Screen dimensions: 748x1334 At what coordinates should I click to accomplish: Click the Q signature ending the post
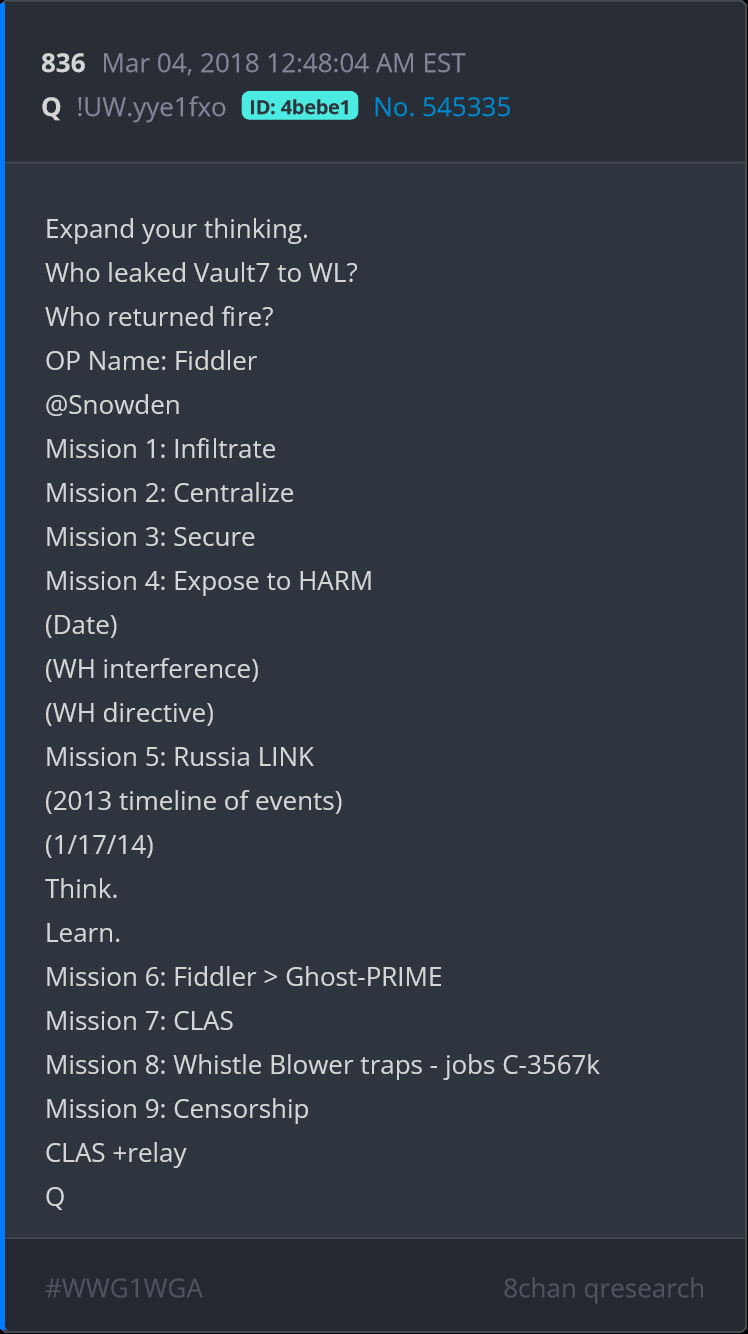(x=55, y=1197)
